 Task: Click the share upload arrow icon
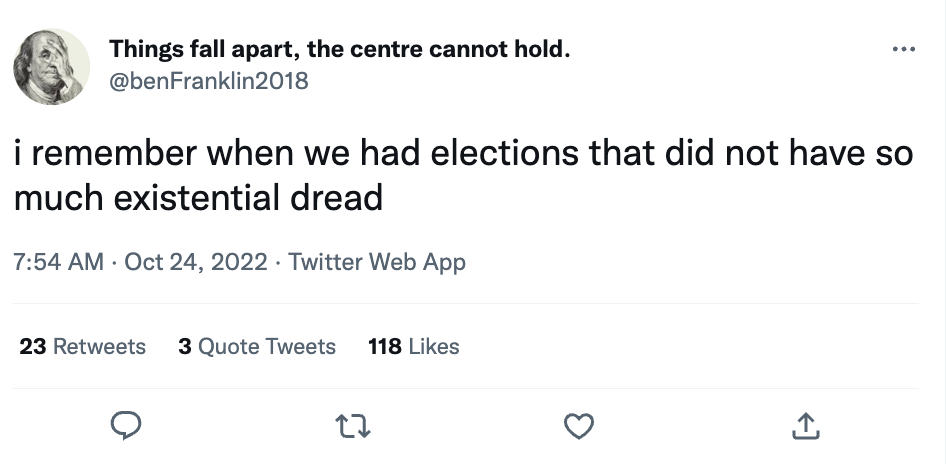click(805, 426)
